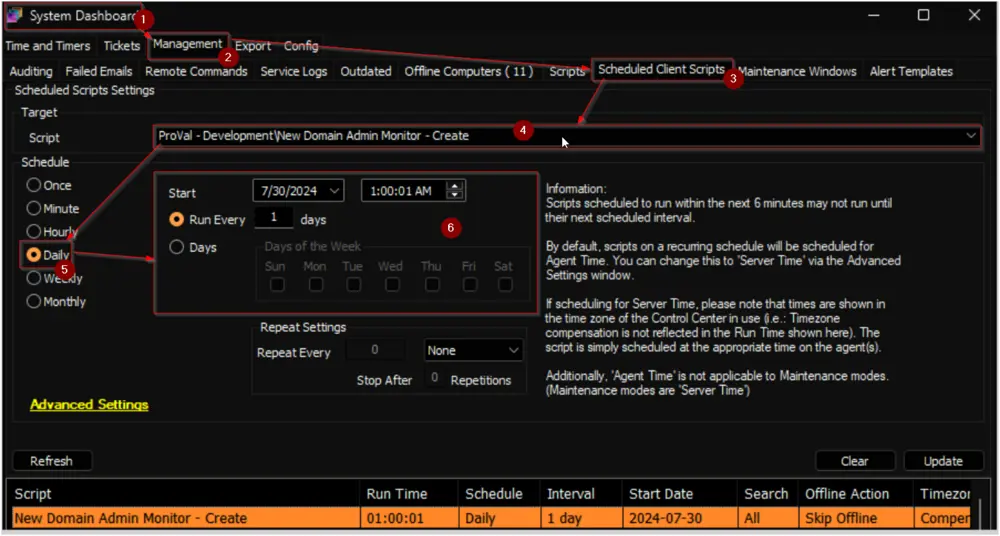
Task: Open the Service Logs sub-tab
Action: point(293,71)
